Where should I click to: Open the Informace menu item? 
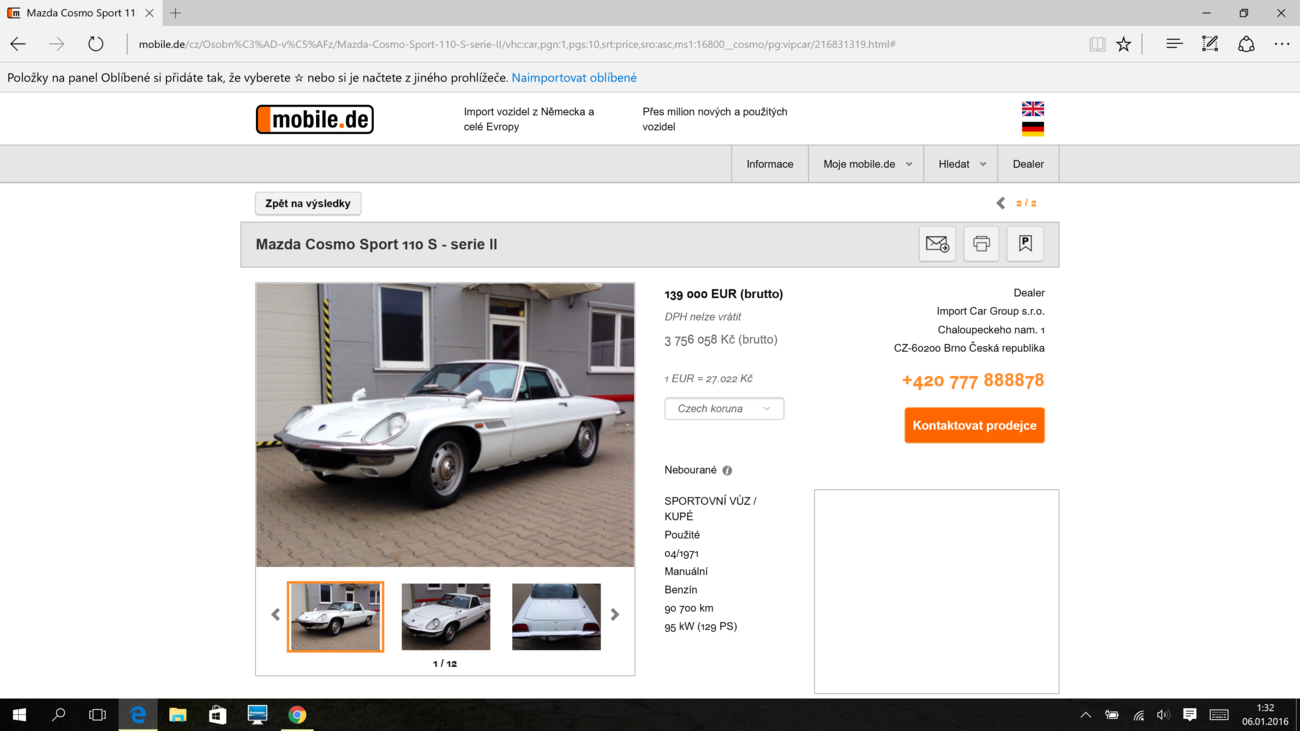(x=770, y=164)
